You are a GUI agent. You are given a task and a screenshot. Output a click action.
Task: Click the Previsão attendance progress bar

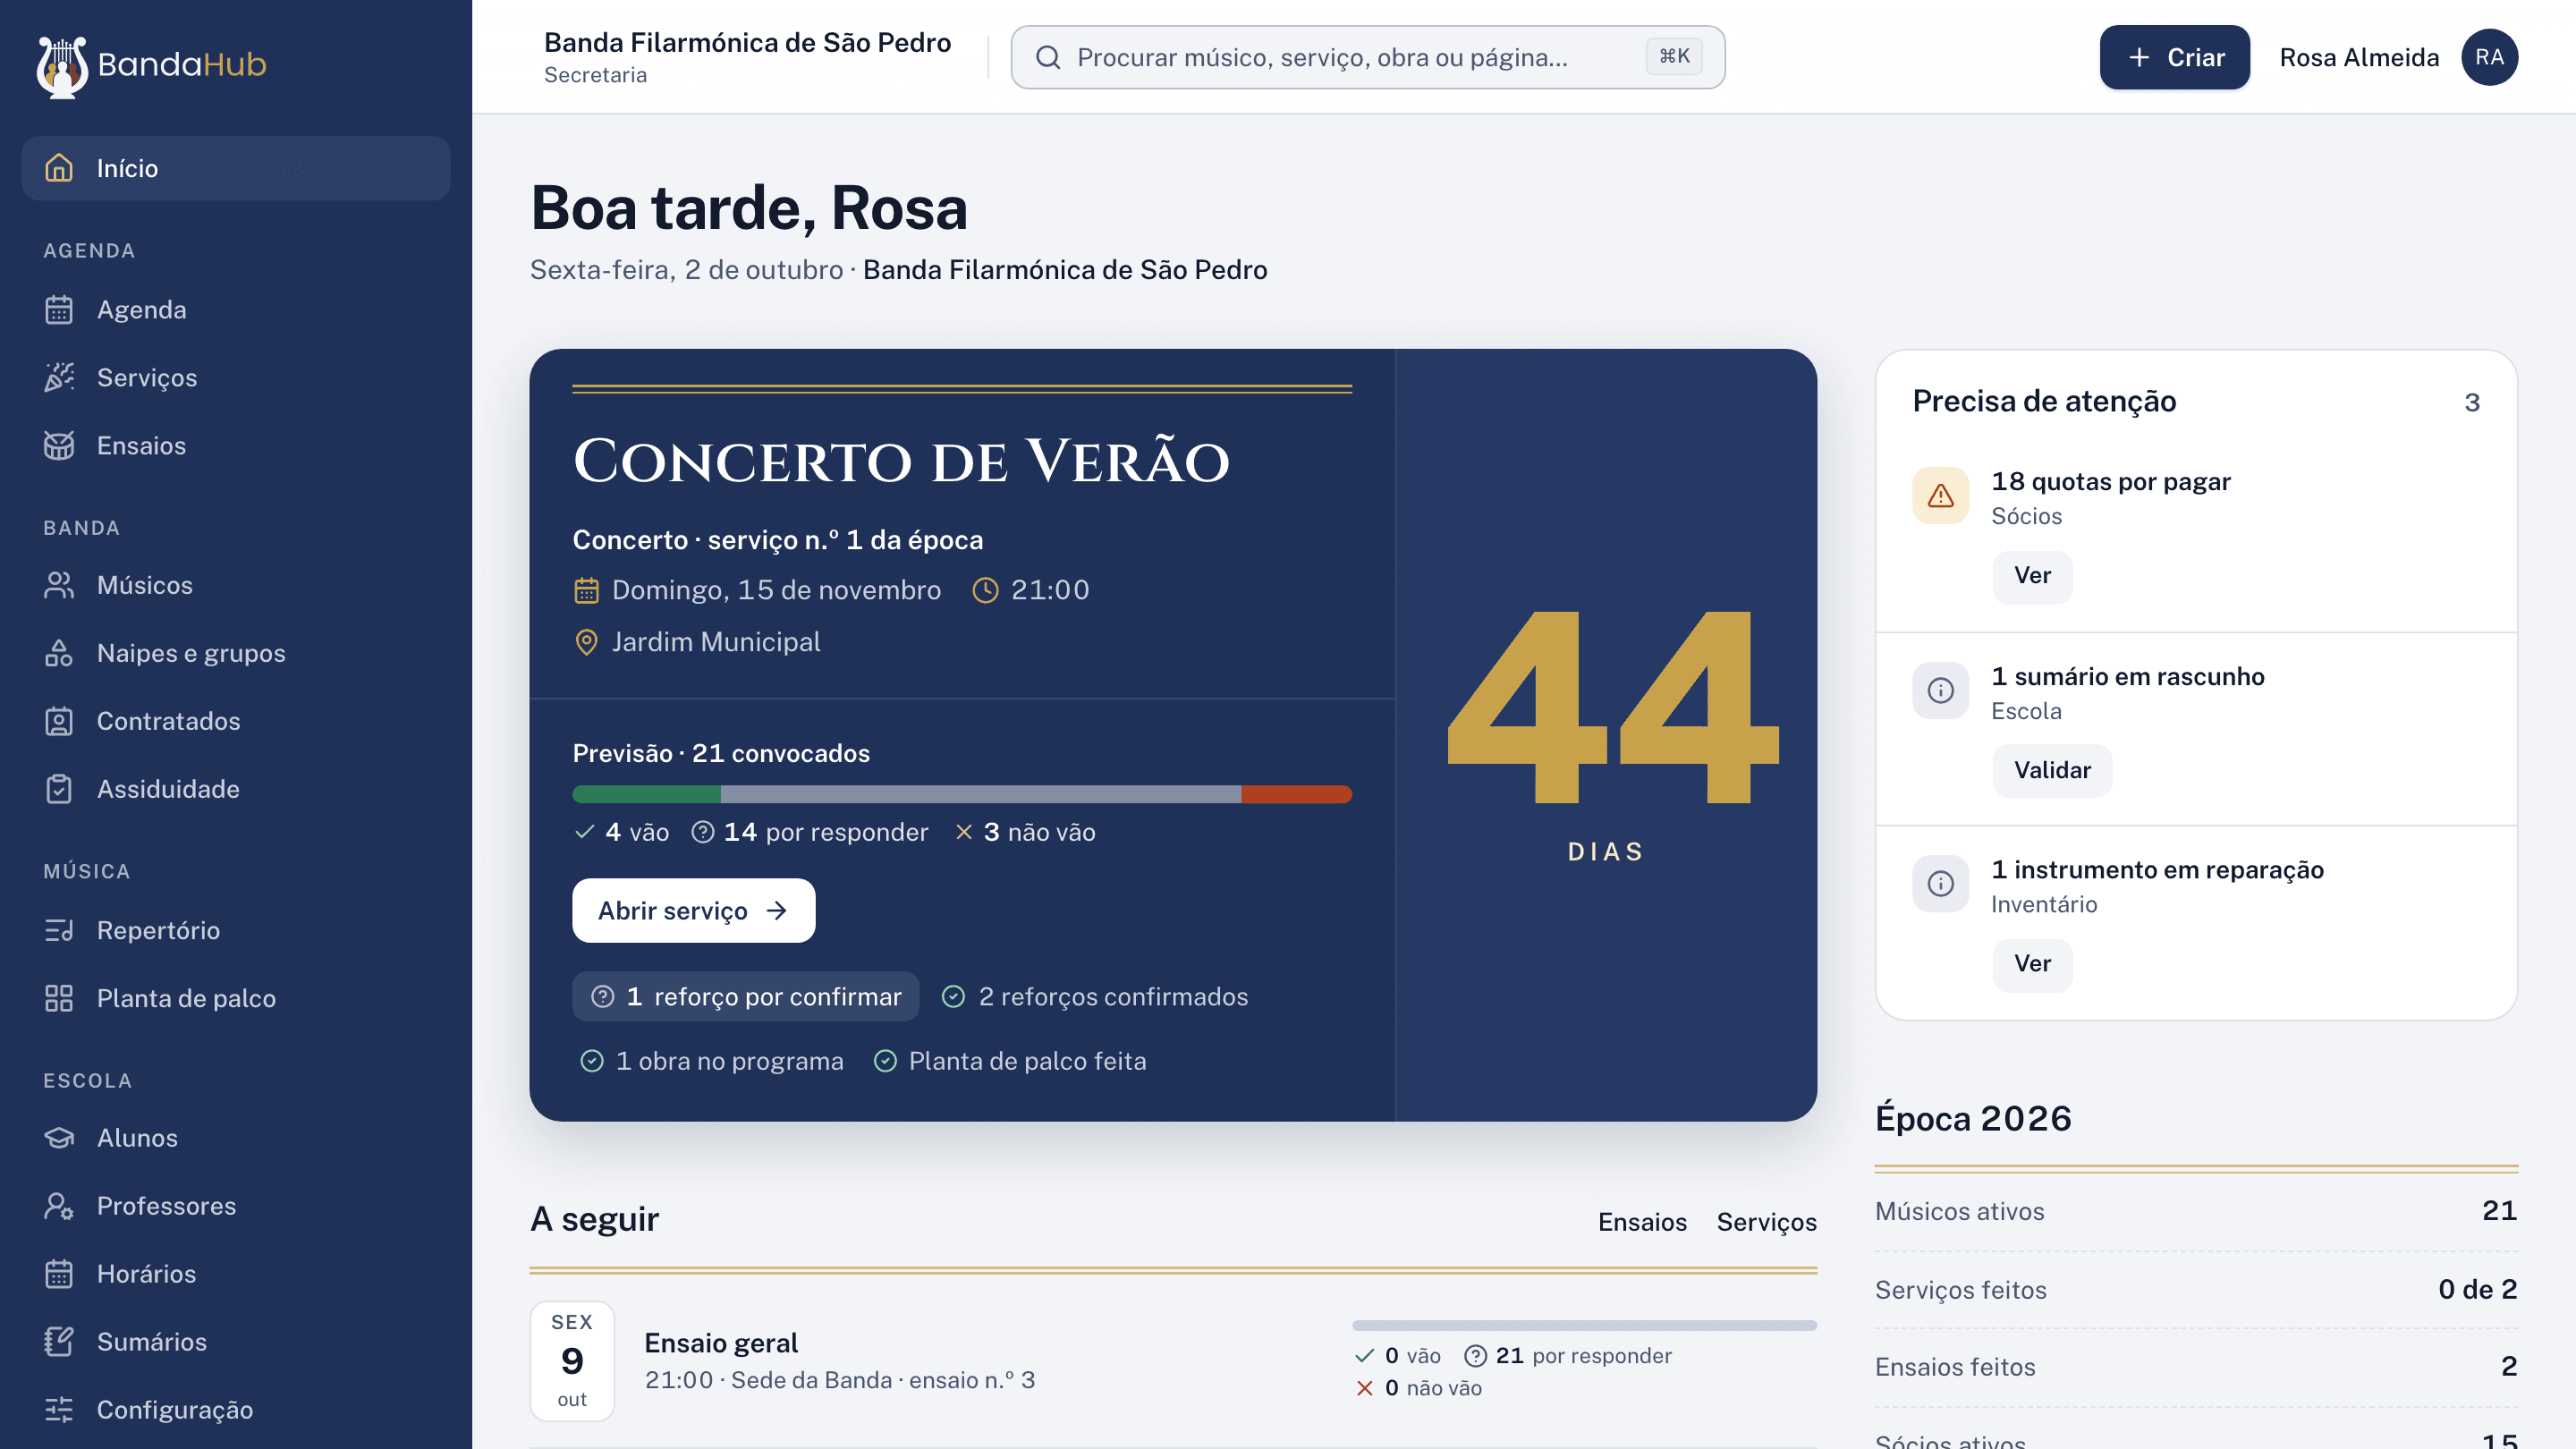[x=962, y=795]
